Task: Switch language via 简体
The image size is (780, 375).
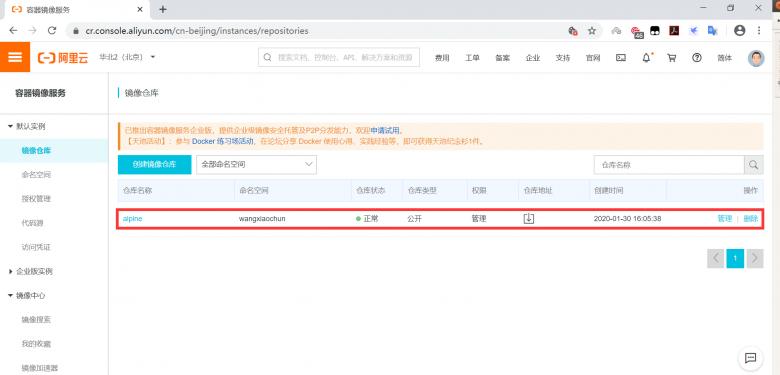Action: [x=724, y=58]
